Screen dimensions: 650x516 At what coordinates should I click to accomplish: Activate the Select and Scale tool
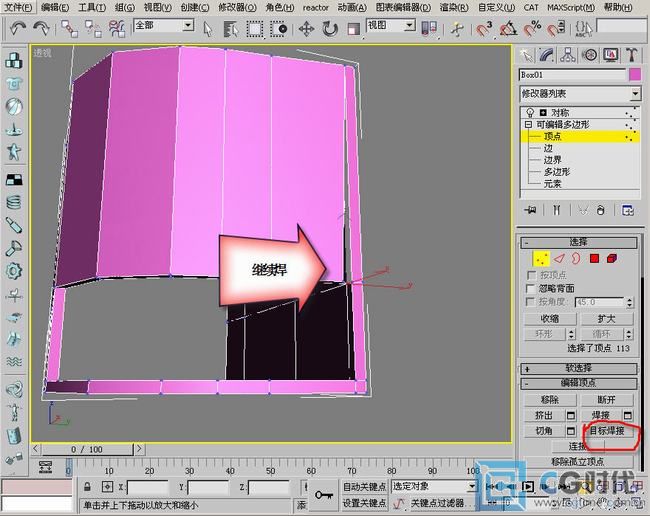click(354, 29)
